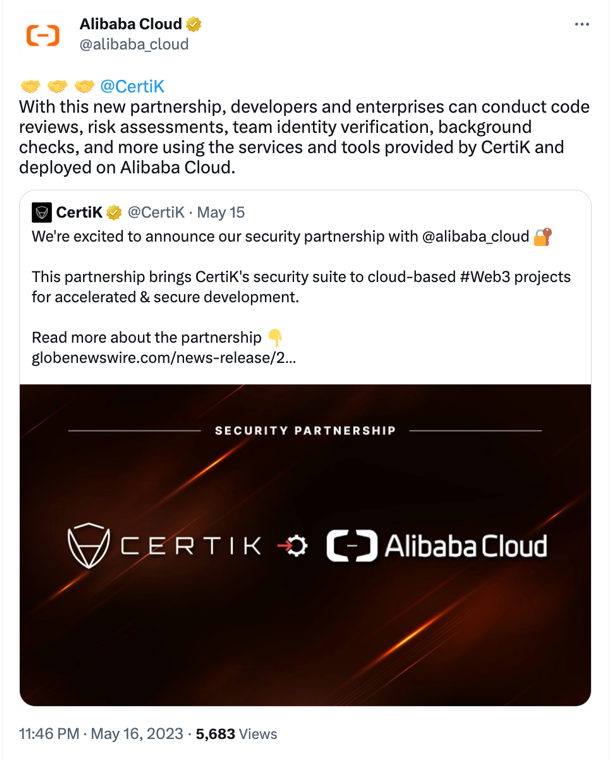
Task: Click the Alibaba Cloud profile avatar
Action: 43,34
